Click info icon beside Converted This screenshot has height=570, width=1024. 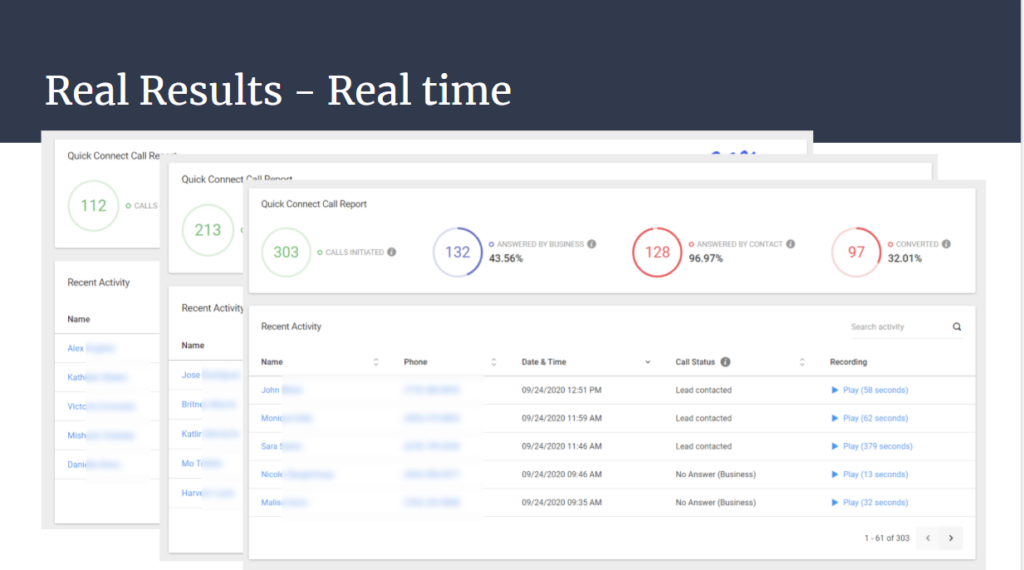pyautogui.click(x=946, y=244)
